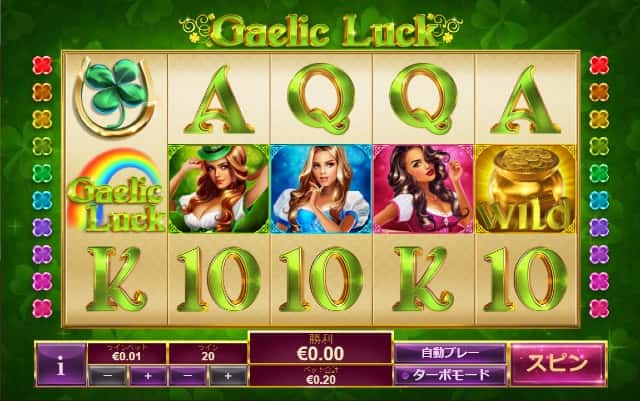Decrease the line bet amount

pyautogui.click(x=108, y=376)
